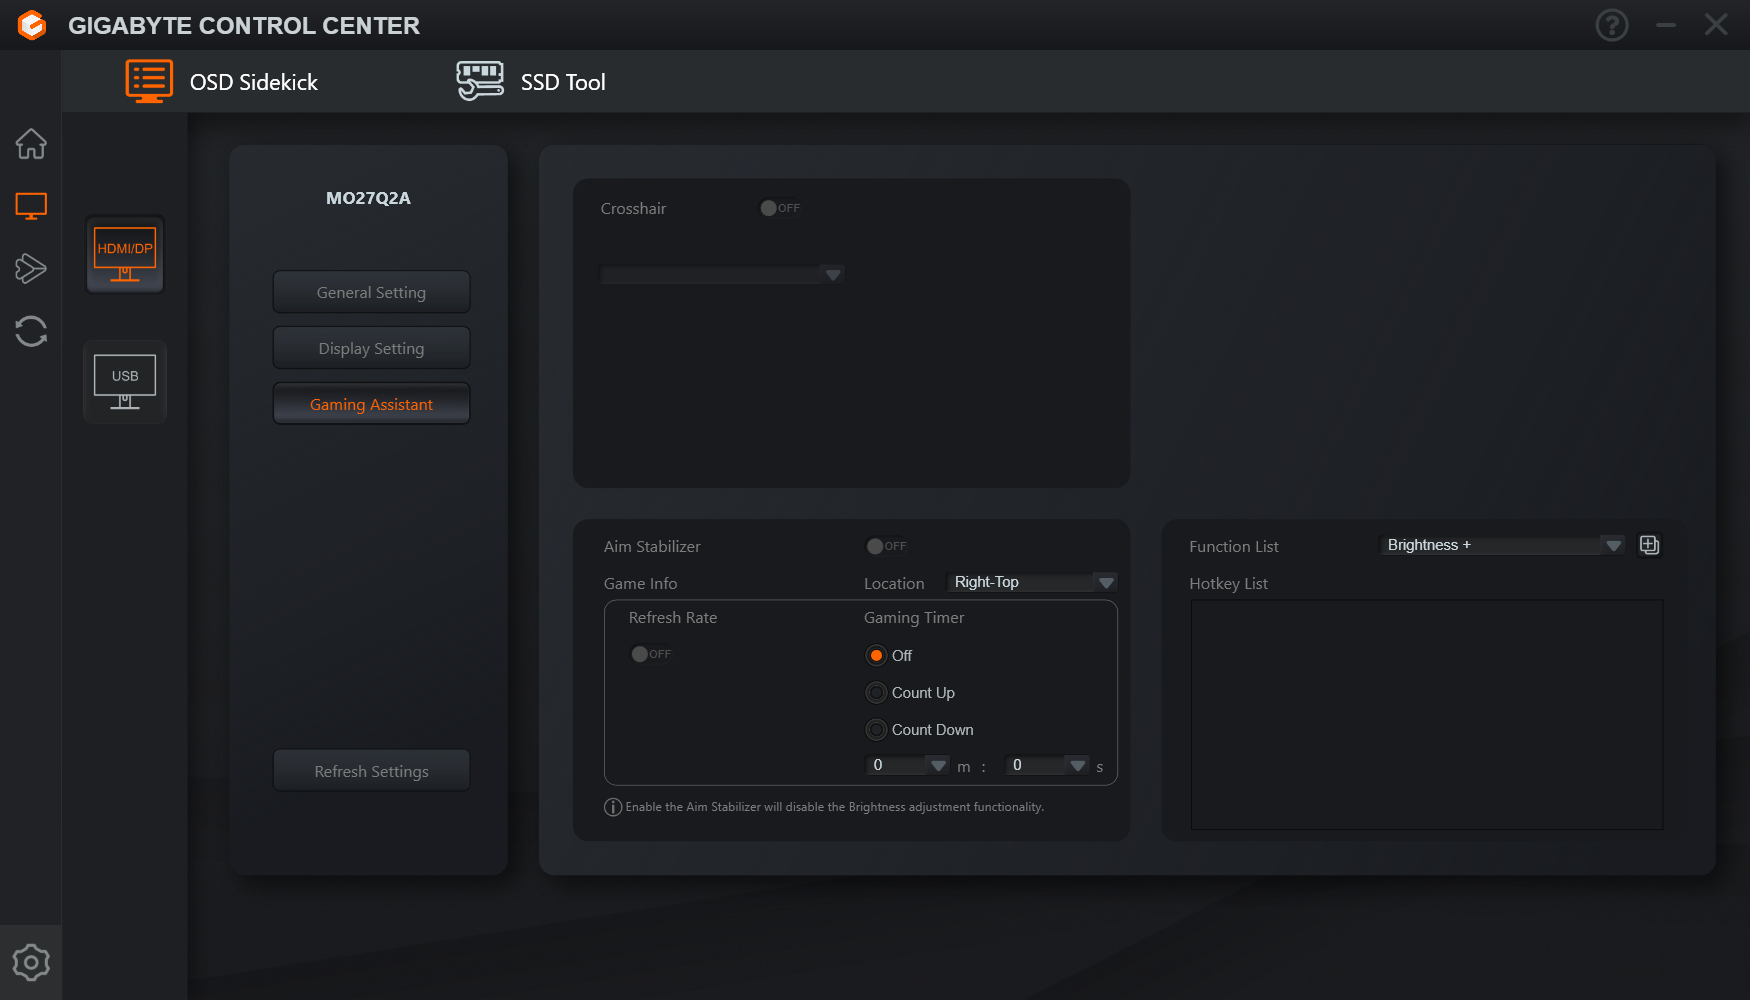Expand the Function List Brightness + dropdown
Image resolution: width=1750 pixels, height=1000 pixels.
(x=1502, y=545)
